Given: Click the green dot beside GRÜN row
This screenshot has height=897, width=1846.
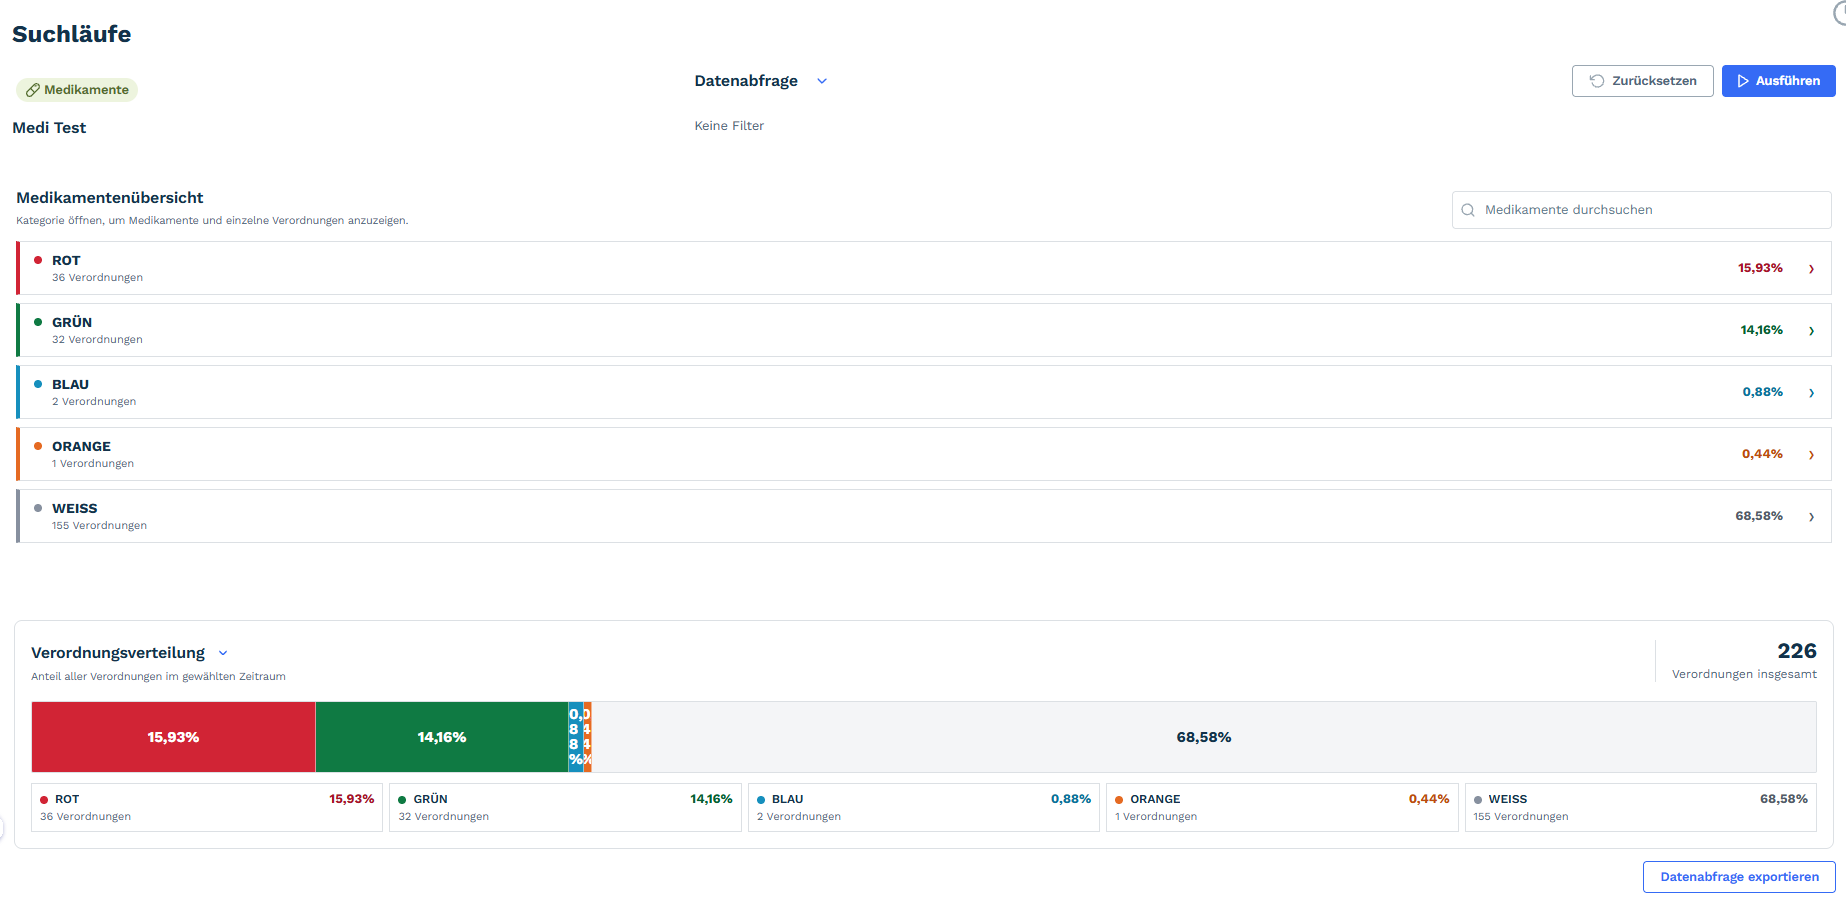Looking at the screenshot, I should pyautogui.click(x=38, y=322).
